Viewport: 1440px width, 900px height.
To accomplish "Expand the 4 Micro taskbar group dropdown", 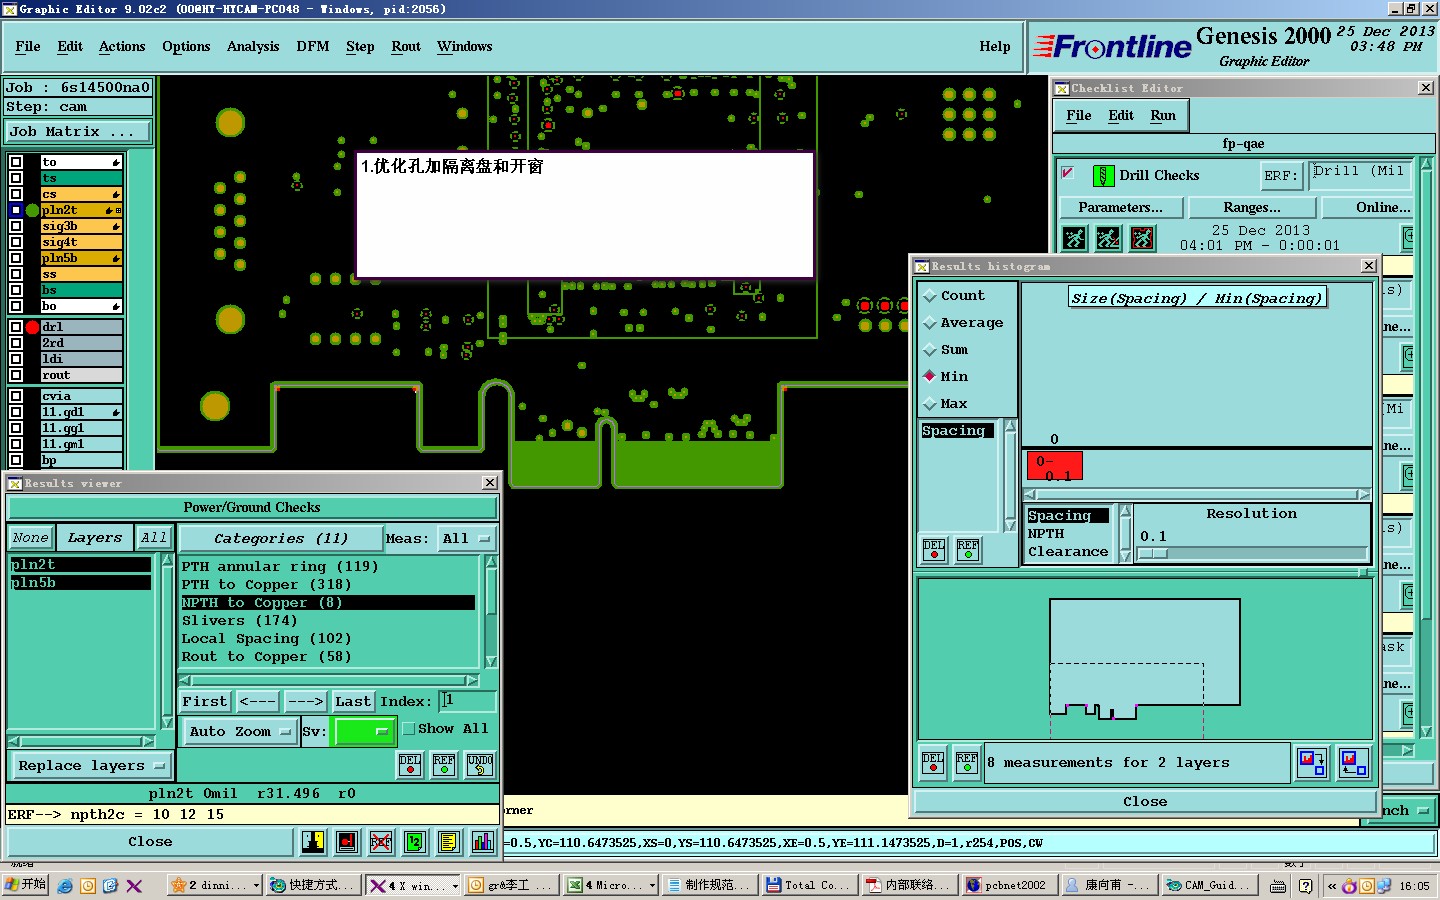I will click(652, 886).
